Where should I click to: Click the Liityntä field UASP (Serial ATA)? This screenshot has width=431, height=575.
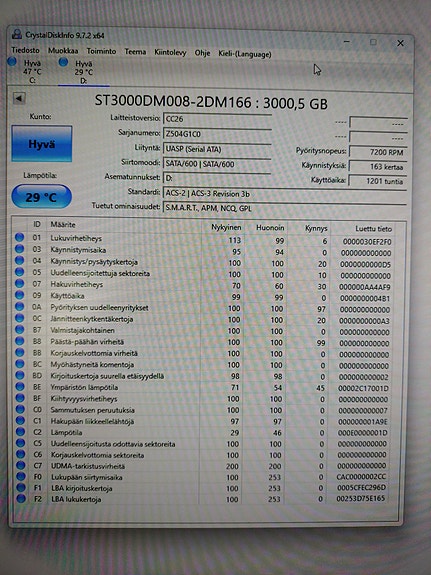click(217, 149)
